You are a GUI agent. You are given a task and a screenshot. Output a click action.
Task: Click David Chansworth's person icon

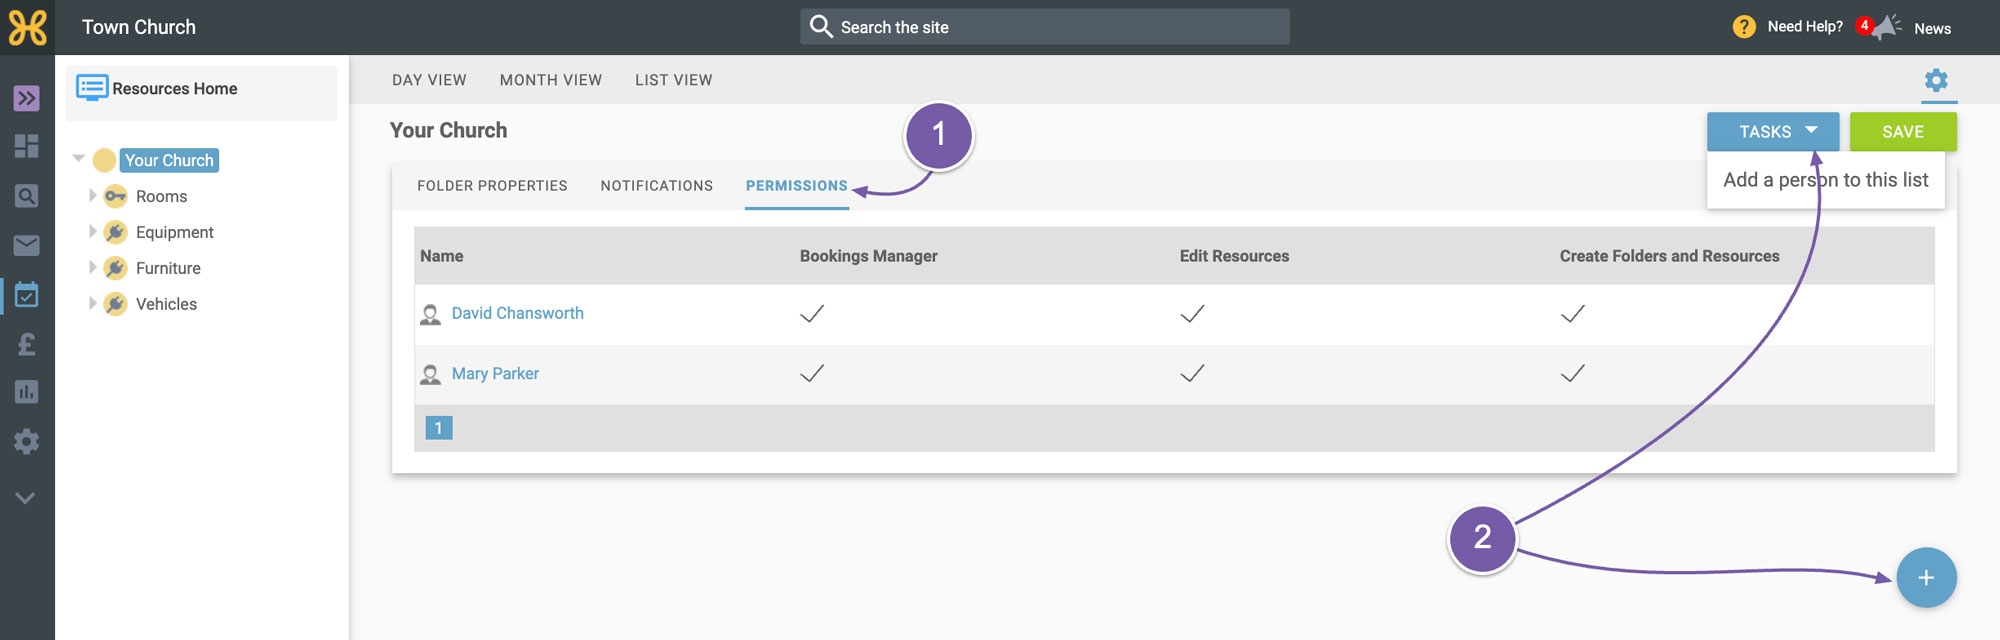pos(431,315)
